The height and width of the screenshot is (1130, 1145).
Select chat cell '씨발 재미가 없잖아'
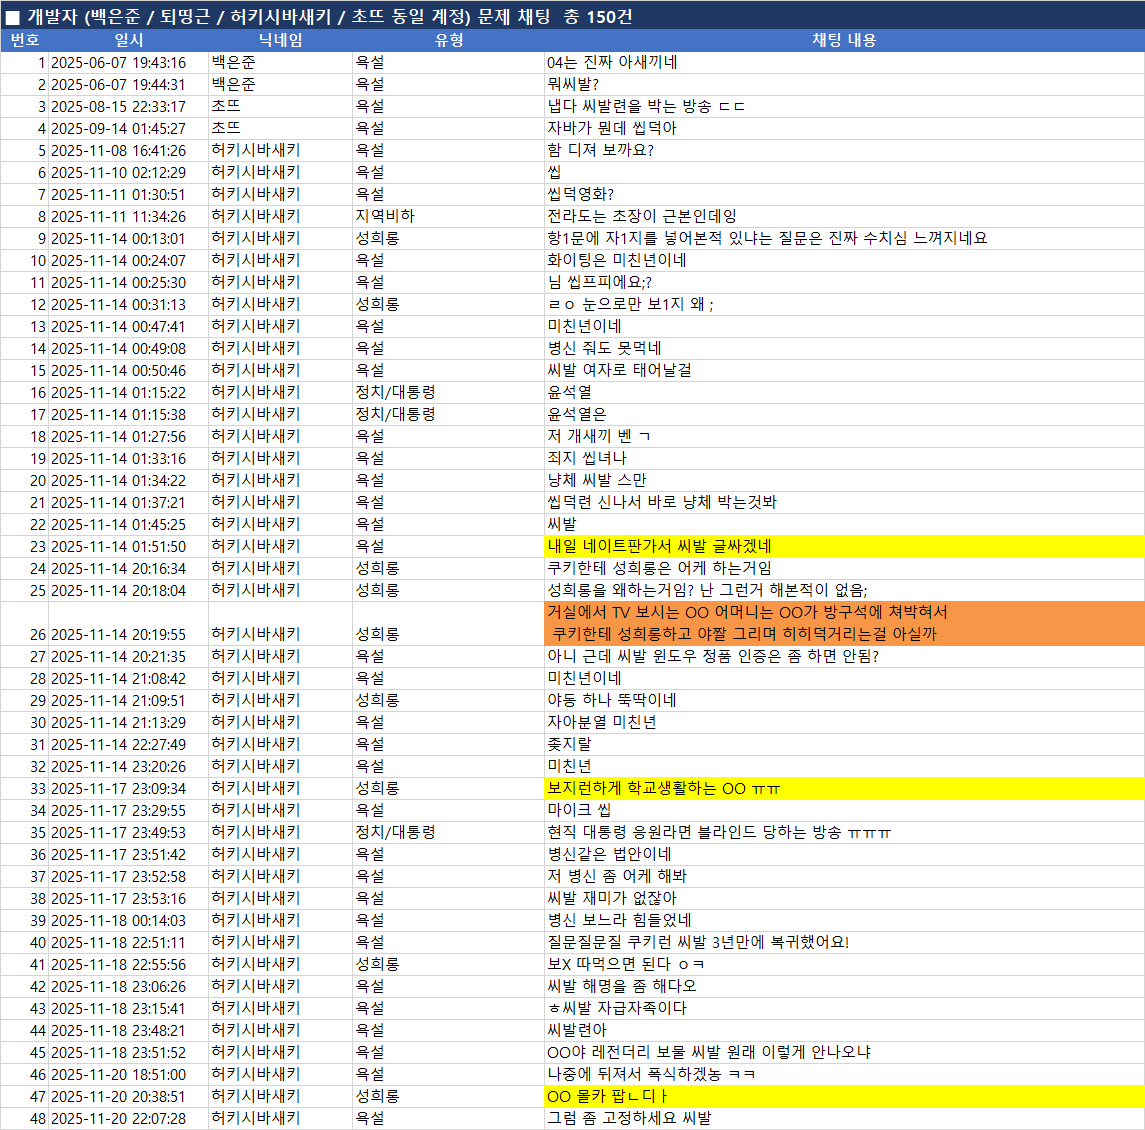844,898
